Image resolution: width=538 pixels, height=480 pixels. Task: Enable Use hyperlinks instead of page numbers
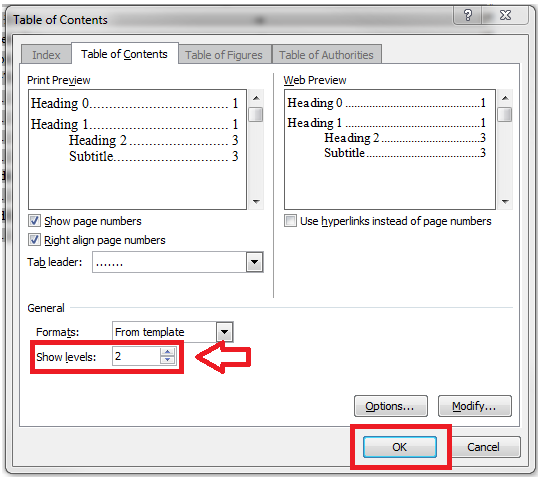point(290,221)
